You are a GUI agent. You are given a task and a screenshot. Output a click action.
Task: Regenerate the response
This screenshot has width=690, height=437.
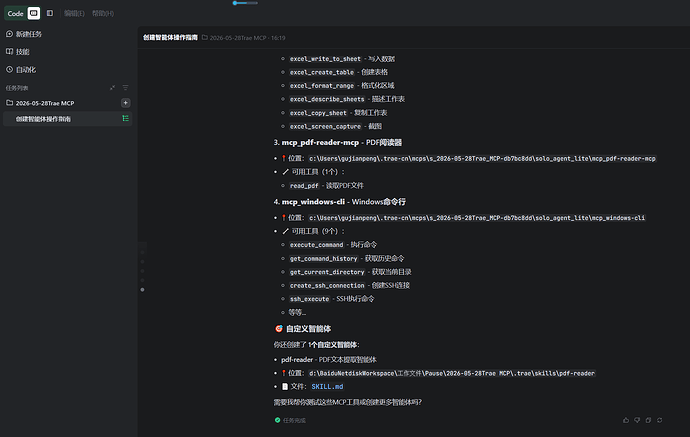point(659,420)
